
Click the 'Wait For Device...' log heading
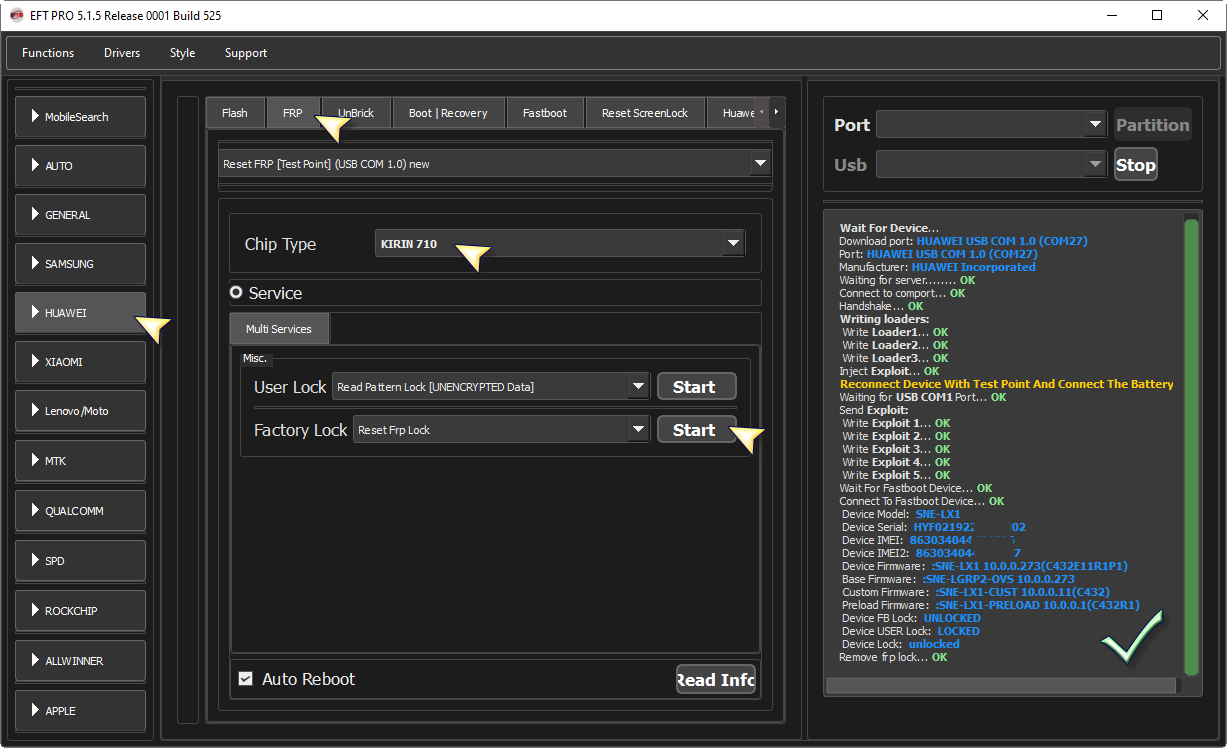point(889,228)
